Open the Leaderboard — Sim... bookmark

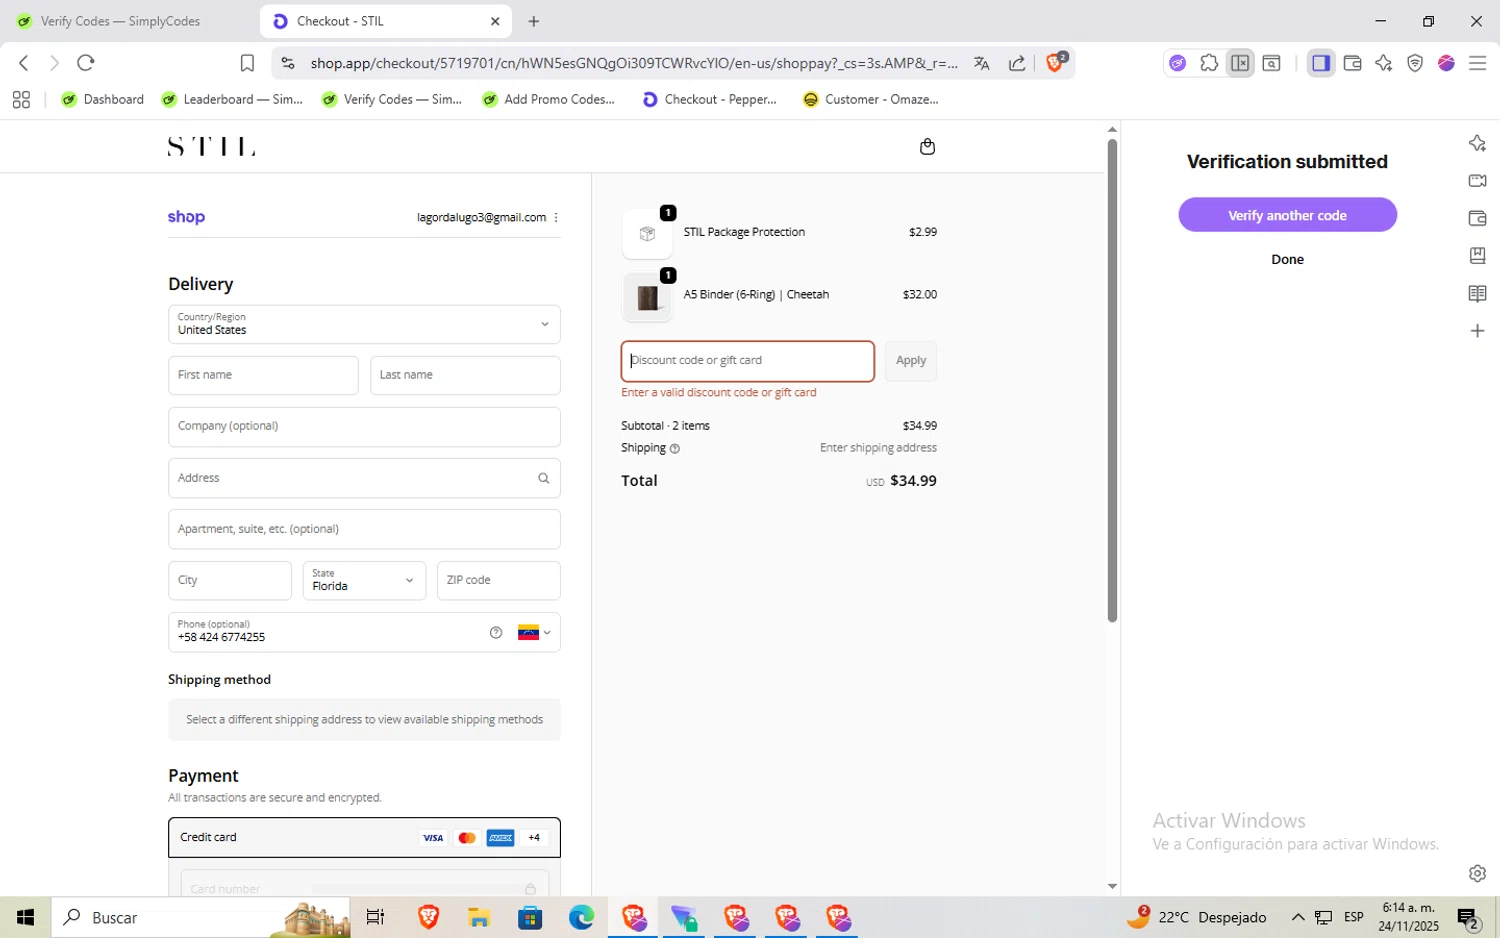pos(232,99)
